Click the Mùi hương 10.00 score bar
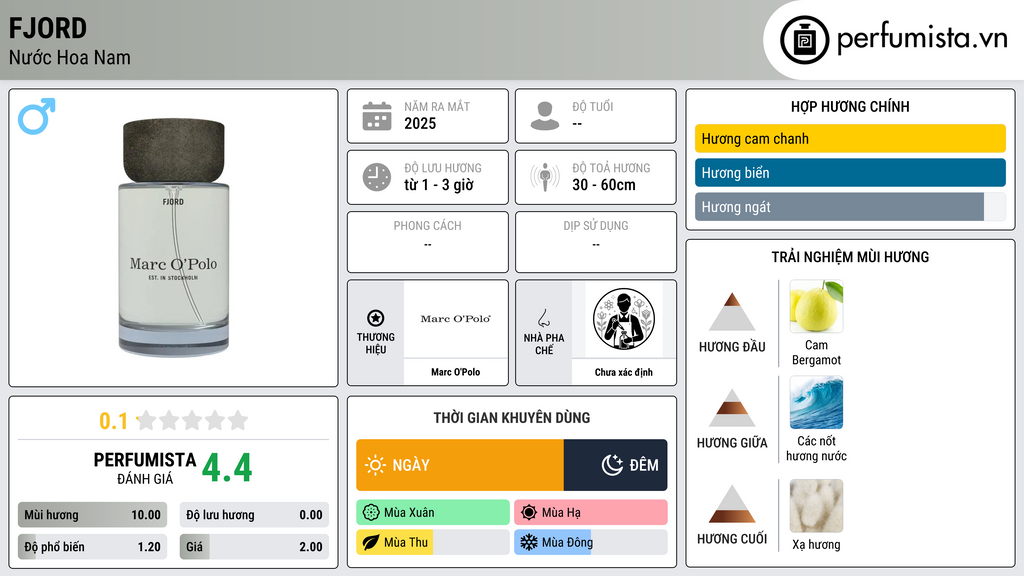Image resolution: width=1024 pixels, height=576 pixels. 92,515
